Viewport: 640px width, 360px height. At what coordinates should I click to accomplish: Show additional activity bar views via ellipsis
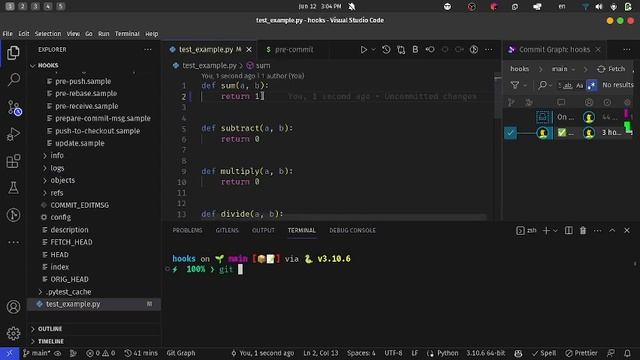[x=13, y=242]
